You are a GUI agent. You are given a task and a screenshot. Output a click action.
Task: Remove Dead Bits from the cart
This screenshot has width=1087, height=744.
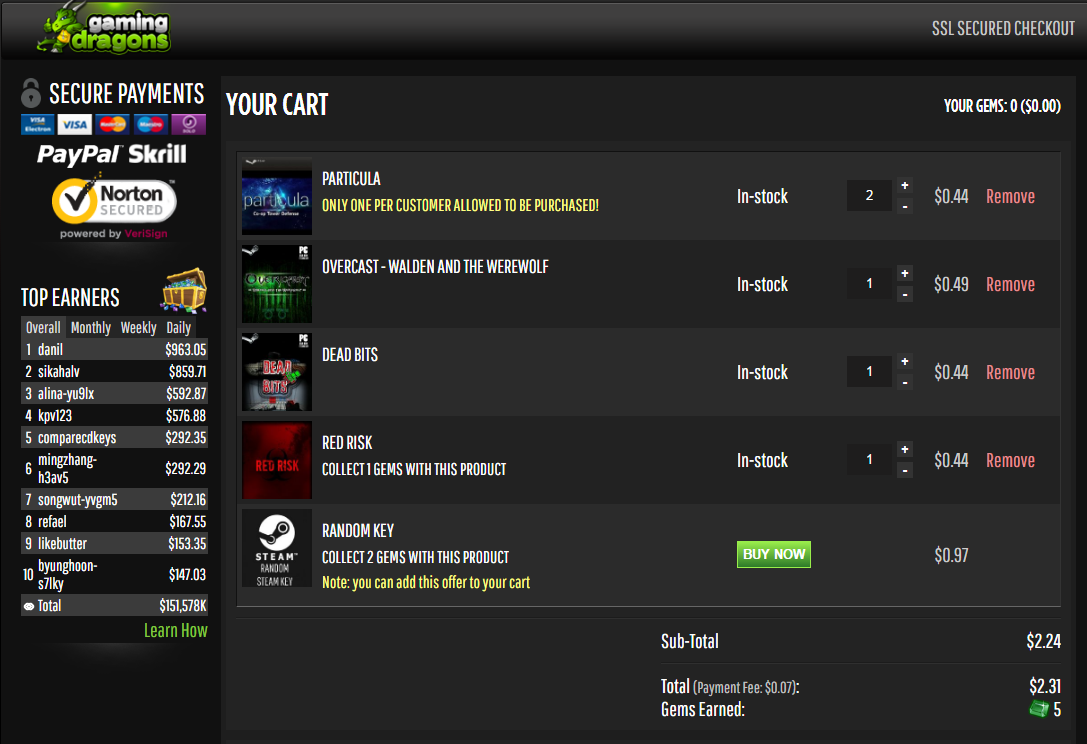click(x=1010, y=372)
